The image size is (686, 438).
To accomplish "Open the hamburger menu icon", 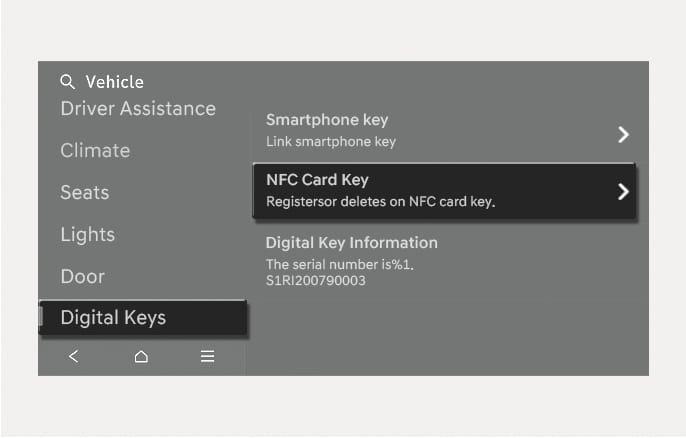I will point(207,357).
